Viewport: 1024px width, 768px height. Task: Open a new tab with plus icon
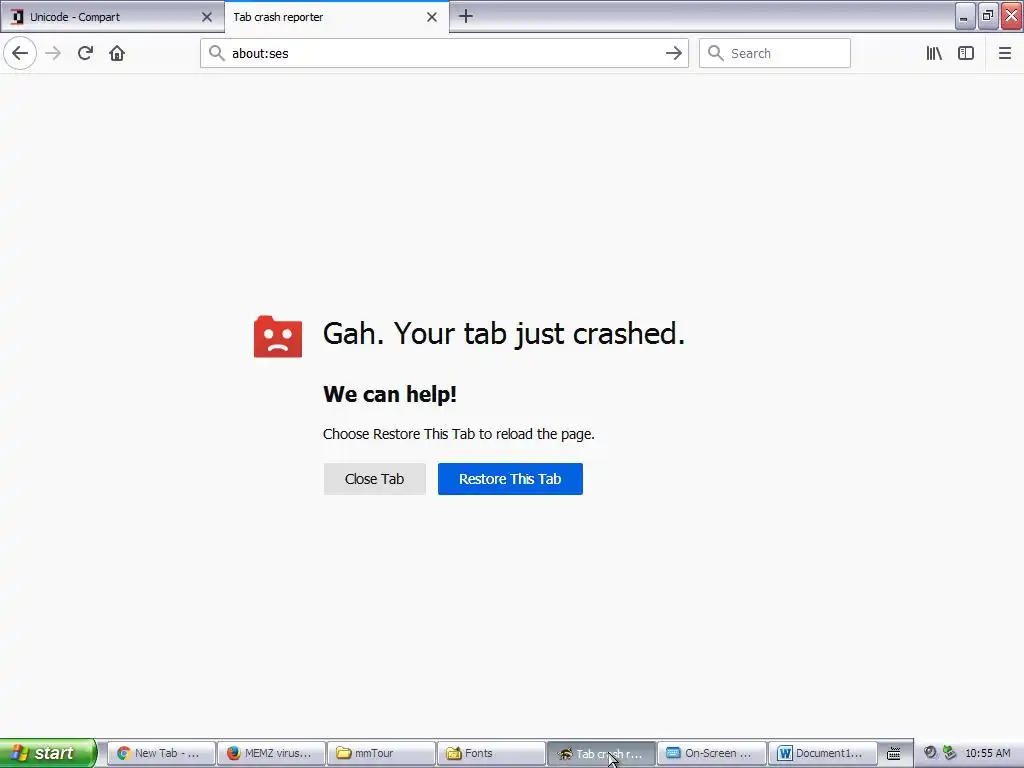click(x=466, y=16)
